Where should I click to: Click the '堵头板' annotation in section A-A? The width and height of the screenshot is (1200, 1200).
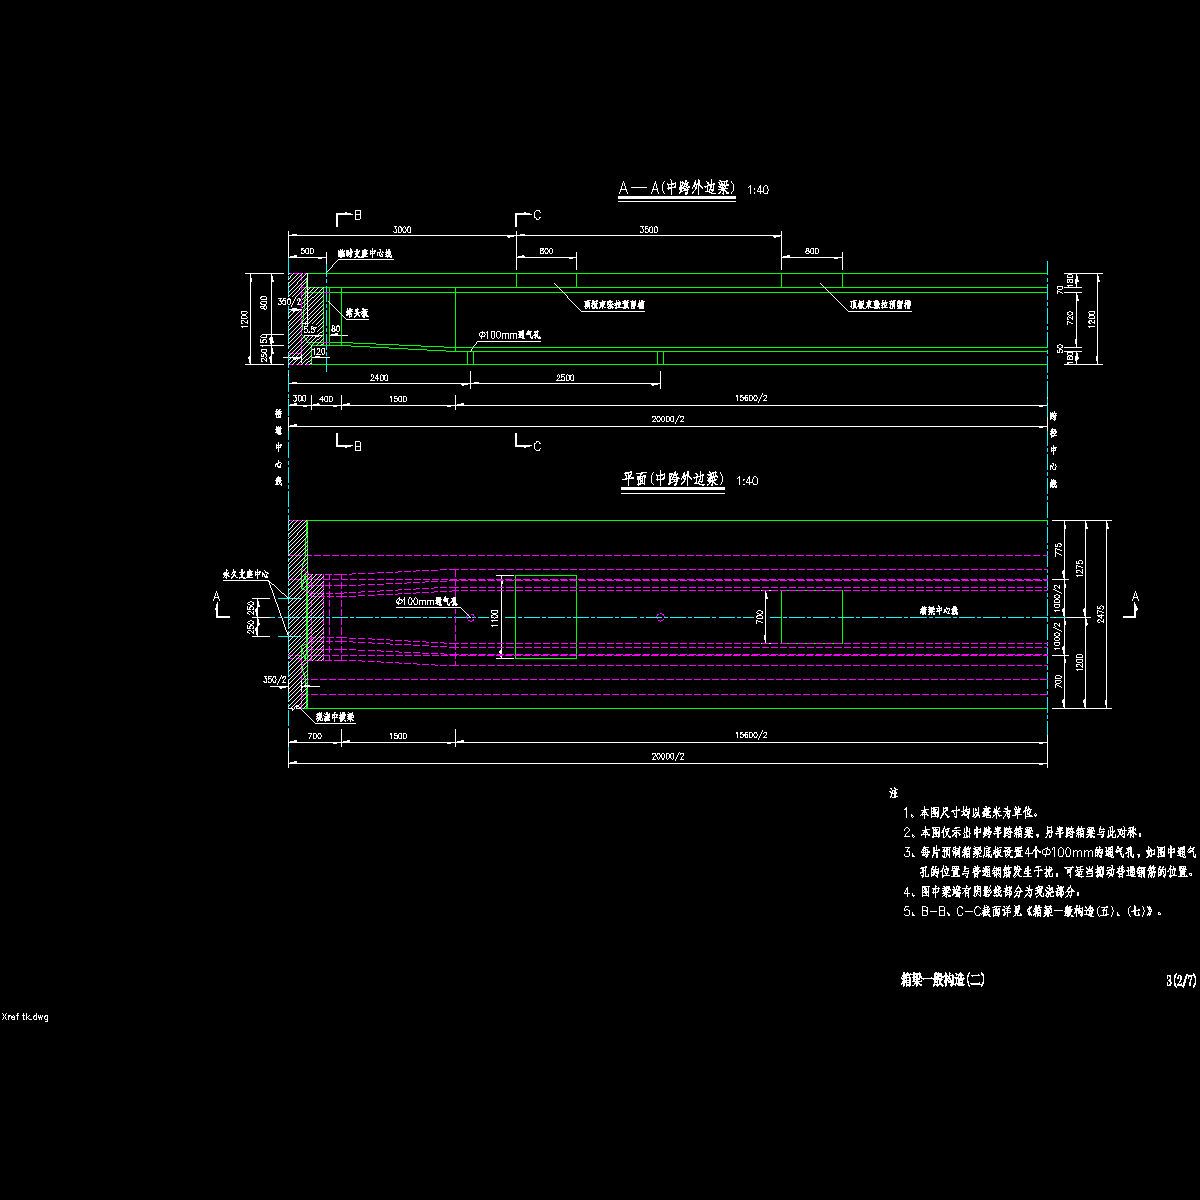[x=357, y=313]
